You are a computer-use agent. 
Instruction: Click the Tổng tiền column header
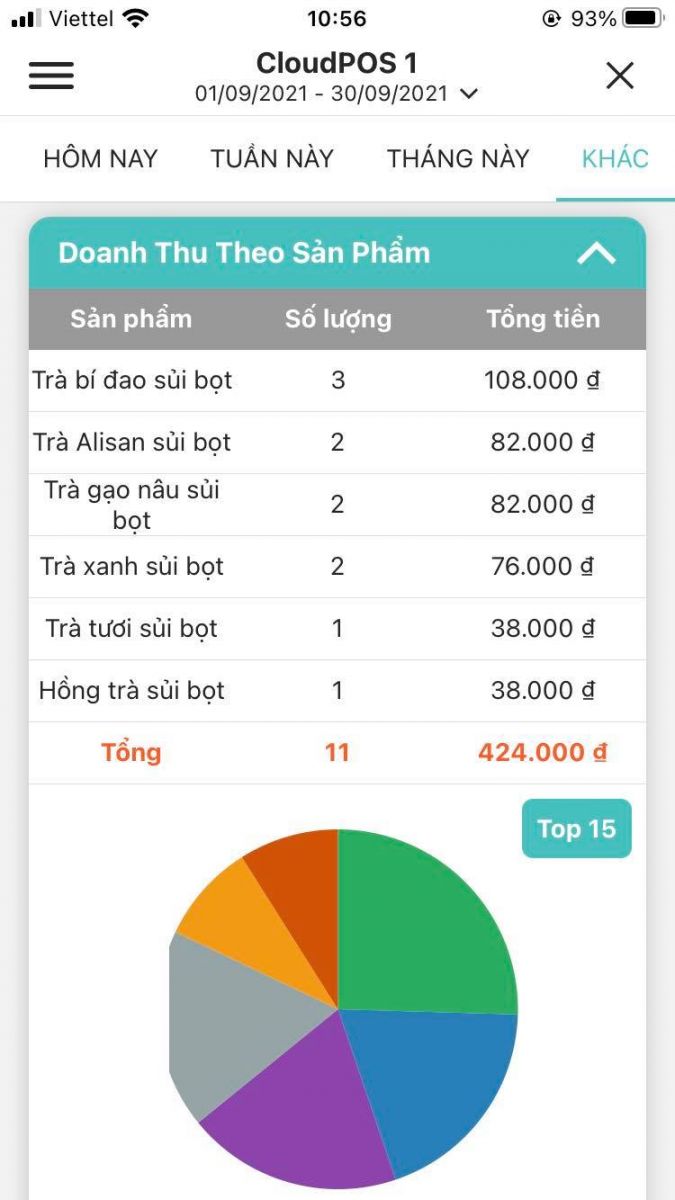point(543,319)
